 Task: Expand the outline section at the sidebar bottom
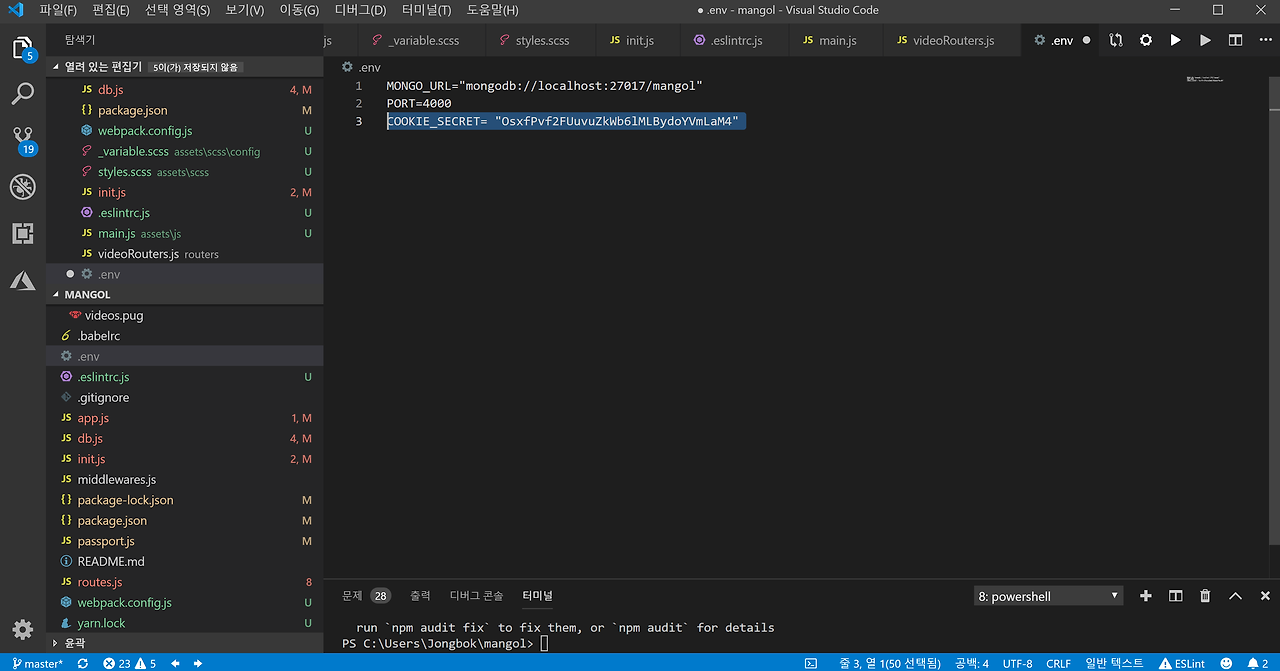(x=185, y=643)
